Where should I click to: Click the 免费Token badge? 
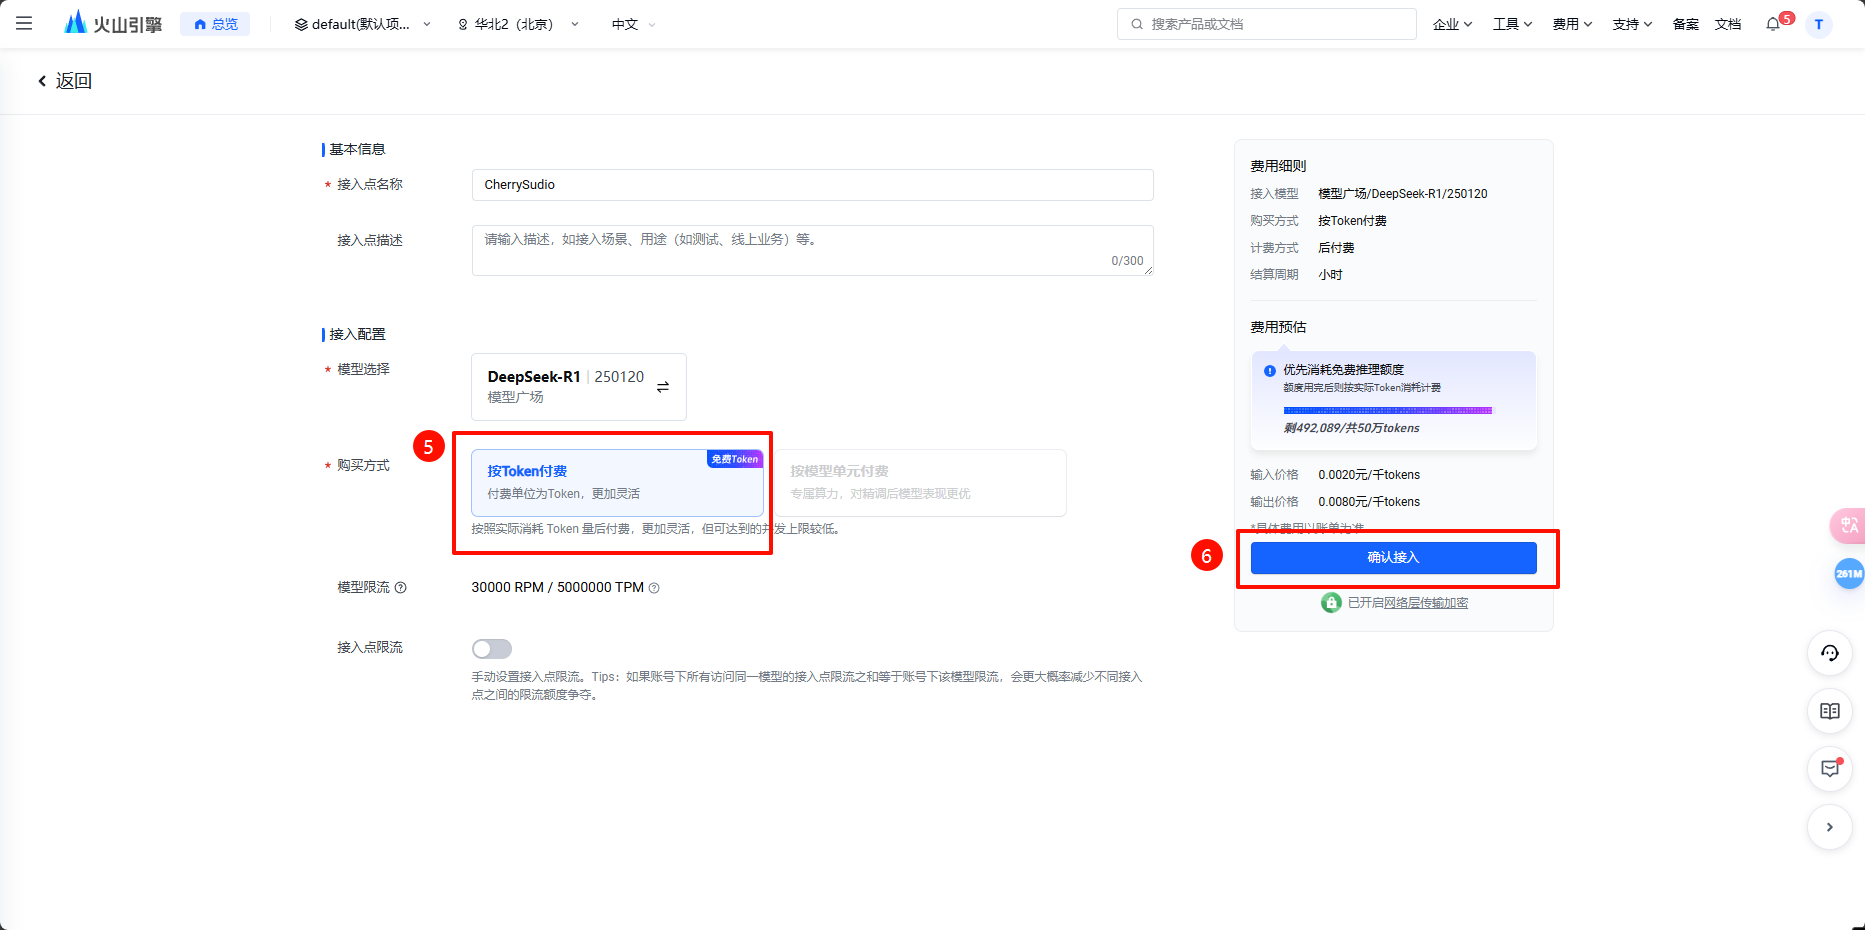coord(735,459)
